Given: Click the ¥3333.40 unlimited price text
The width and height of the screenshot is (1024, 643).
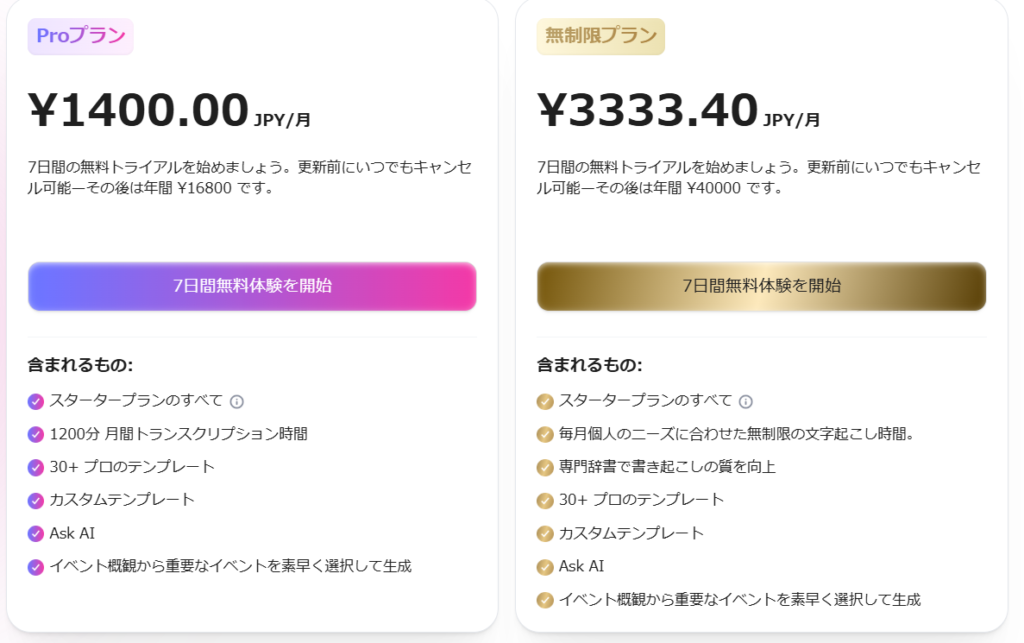Looking at the screenshot, I should [648, 110].
